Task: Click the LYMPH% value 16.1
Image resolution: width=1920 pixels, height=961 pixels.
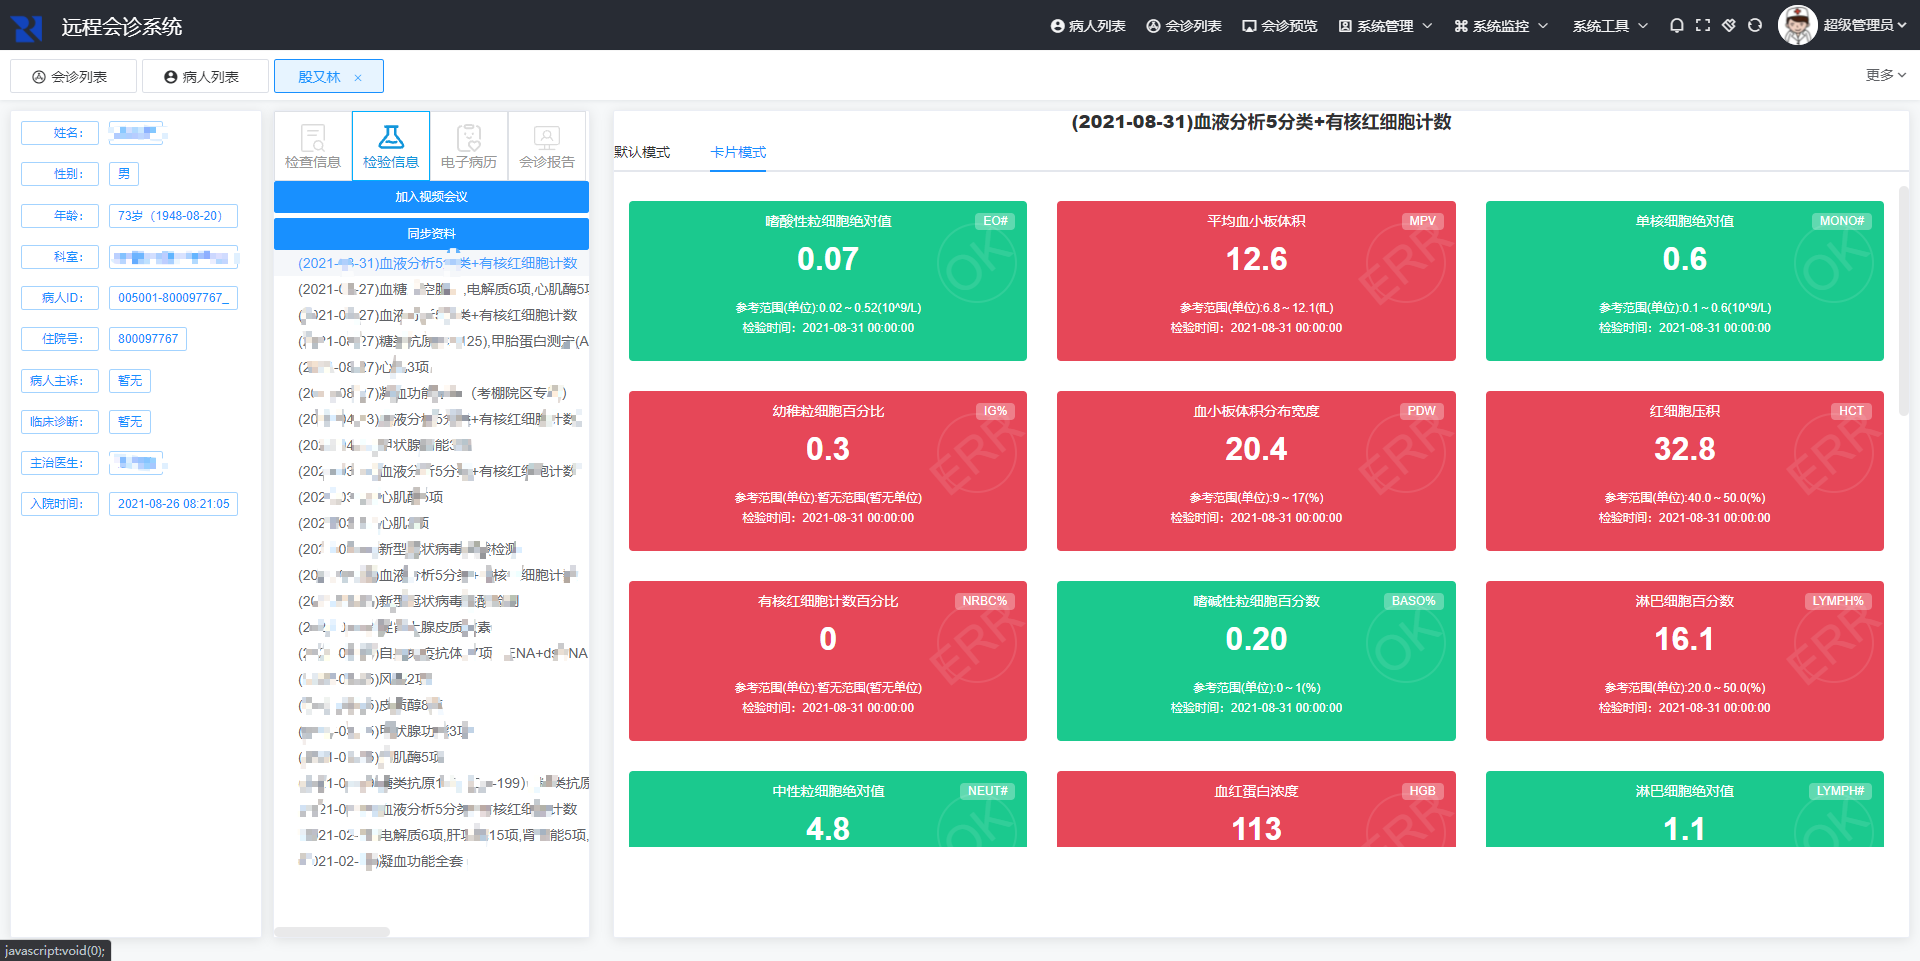Action: click(1685, 639)
